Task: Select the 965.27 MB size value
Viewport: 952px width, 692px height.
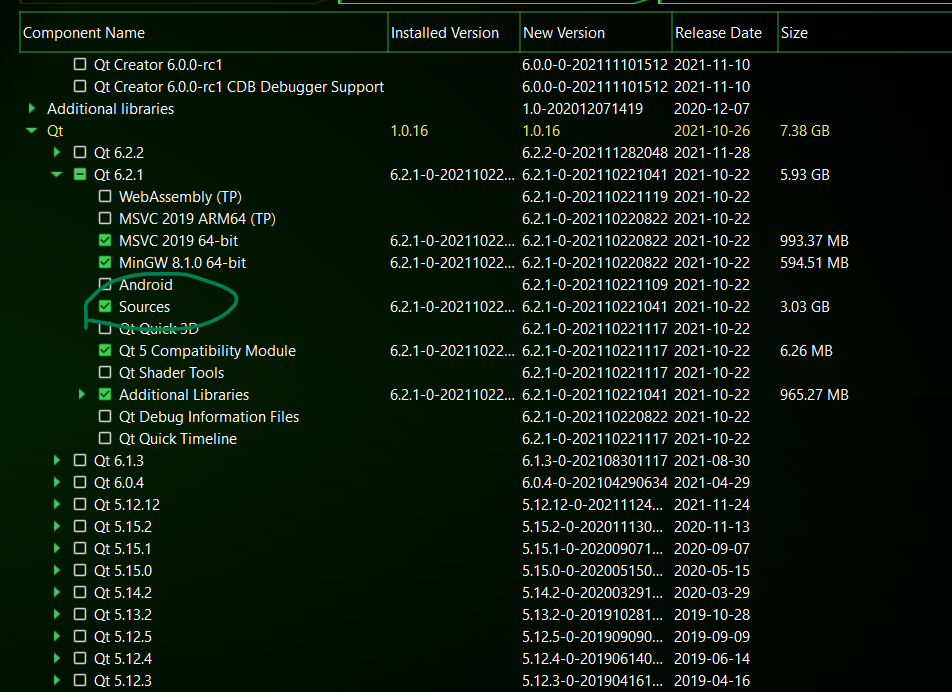Action: tap(814, 395)
